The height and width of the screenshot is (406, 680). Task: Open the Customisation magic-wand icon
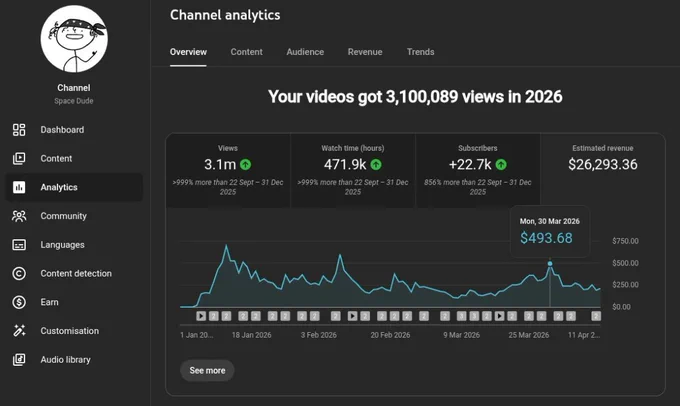click(x=19, y=331)
